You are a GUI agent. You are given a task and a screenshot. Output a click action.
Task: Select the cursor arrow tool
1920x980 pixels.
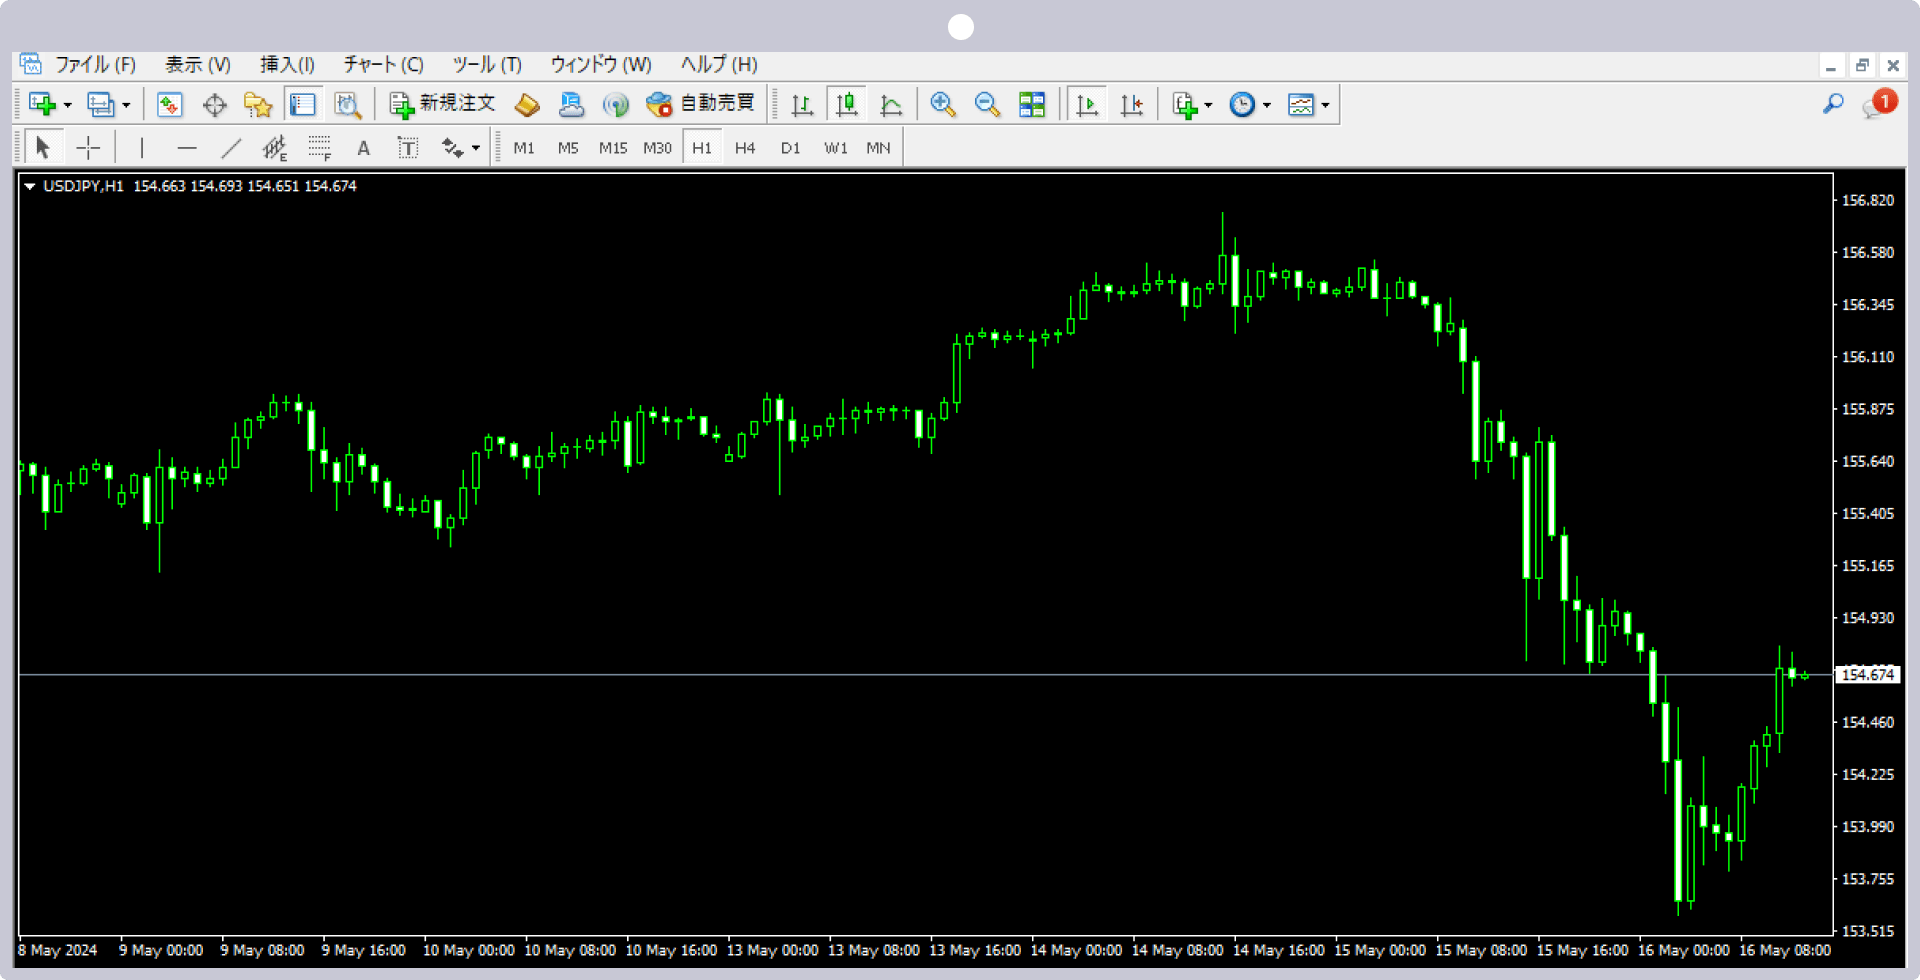pos(43,148)
